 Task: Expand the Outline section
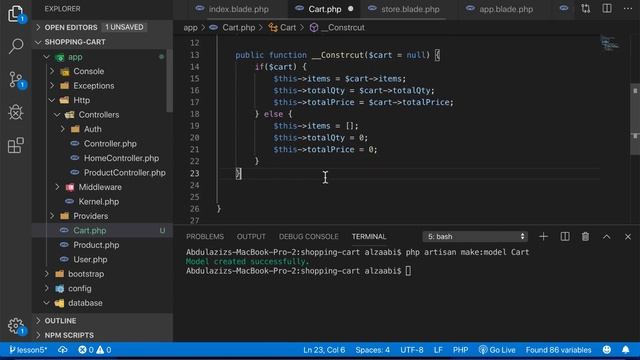tap(102, 321)
